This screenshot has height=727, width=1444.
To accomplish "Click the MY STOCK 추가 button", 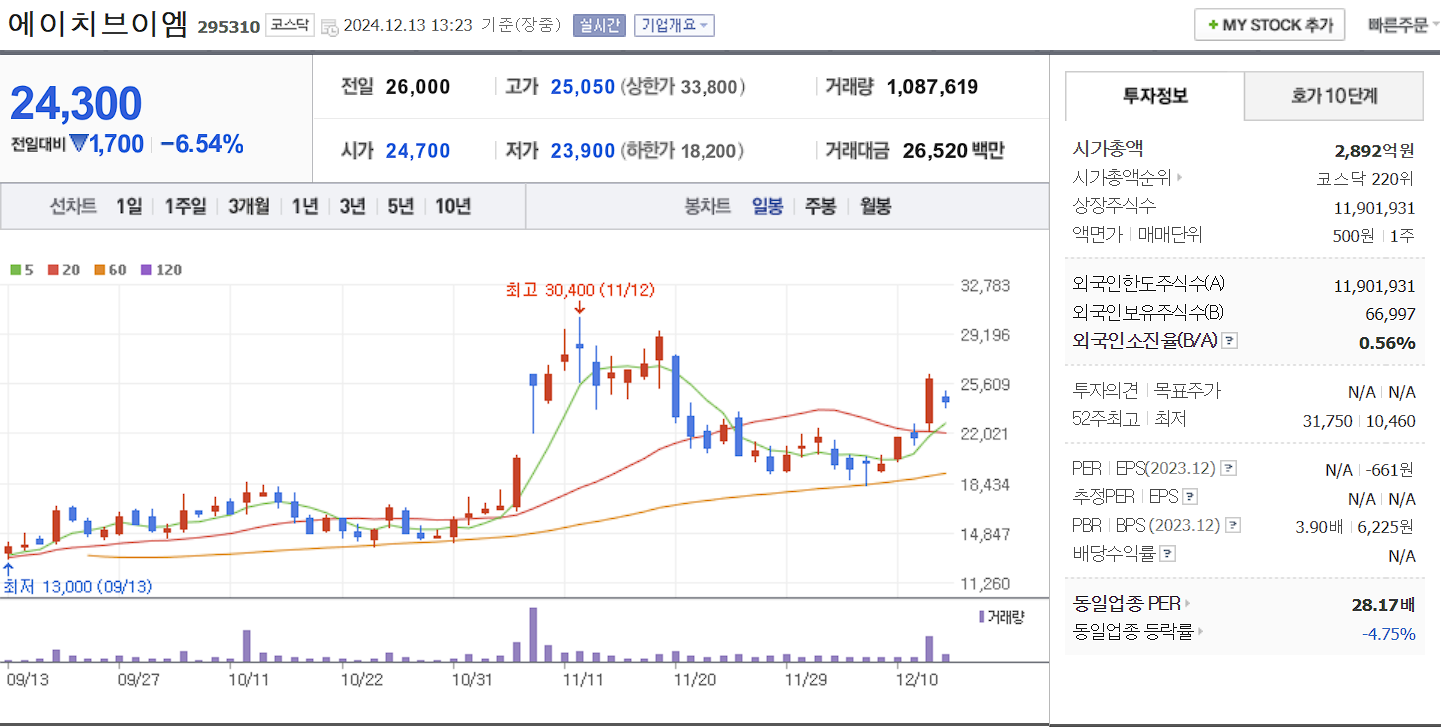I will tap(1270, 24).
